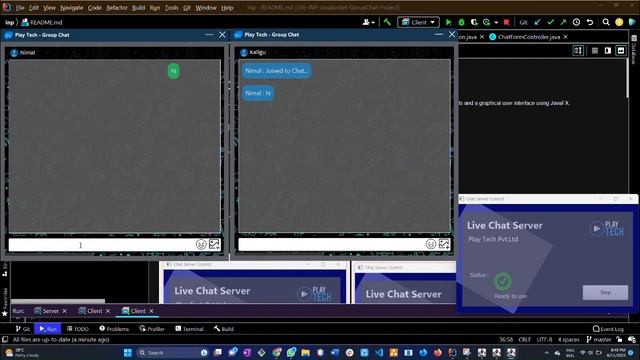Open the Profiler tool window
The width and height of the screenshot is (640, 360).
[x=152, y=329]
